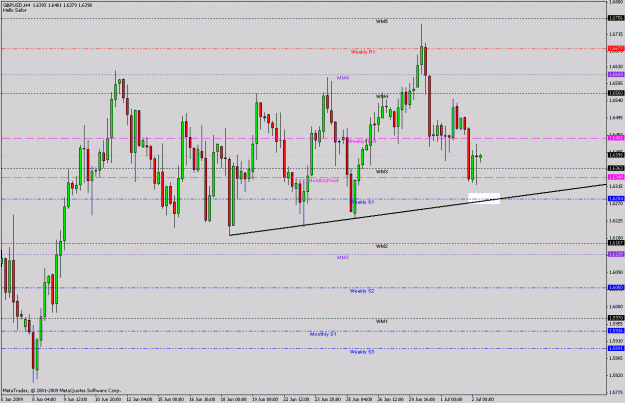625x403 pixels.
Task: Click the '16 Jun 16:00' time label
Action: coord(202,399)
